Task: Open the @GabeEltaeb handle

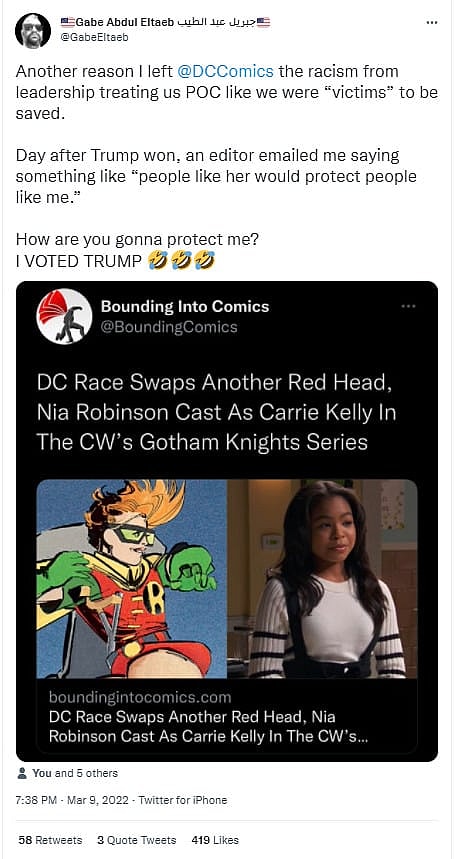Action: [95, 37]
